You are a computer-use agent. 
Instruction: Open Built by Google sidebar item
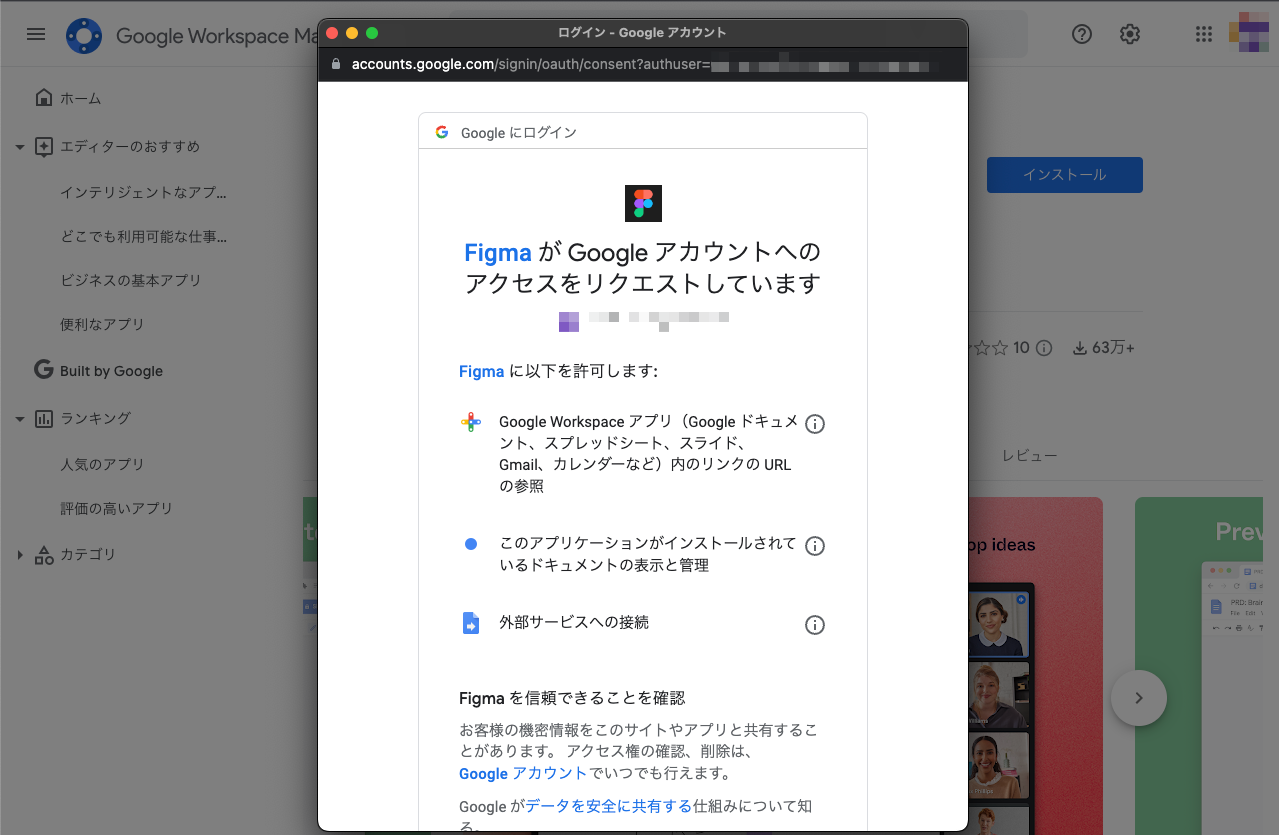111,371
